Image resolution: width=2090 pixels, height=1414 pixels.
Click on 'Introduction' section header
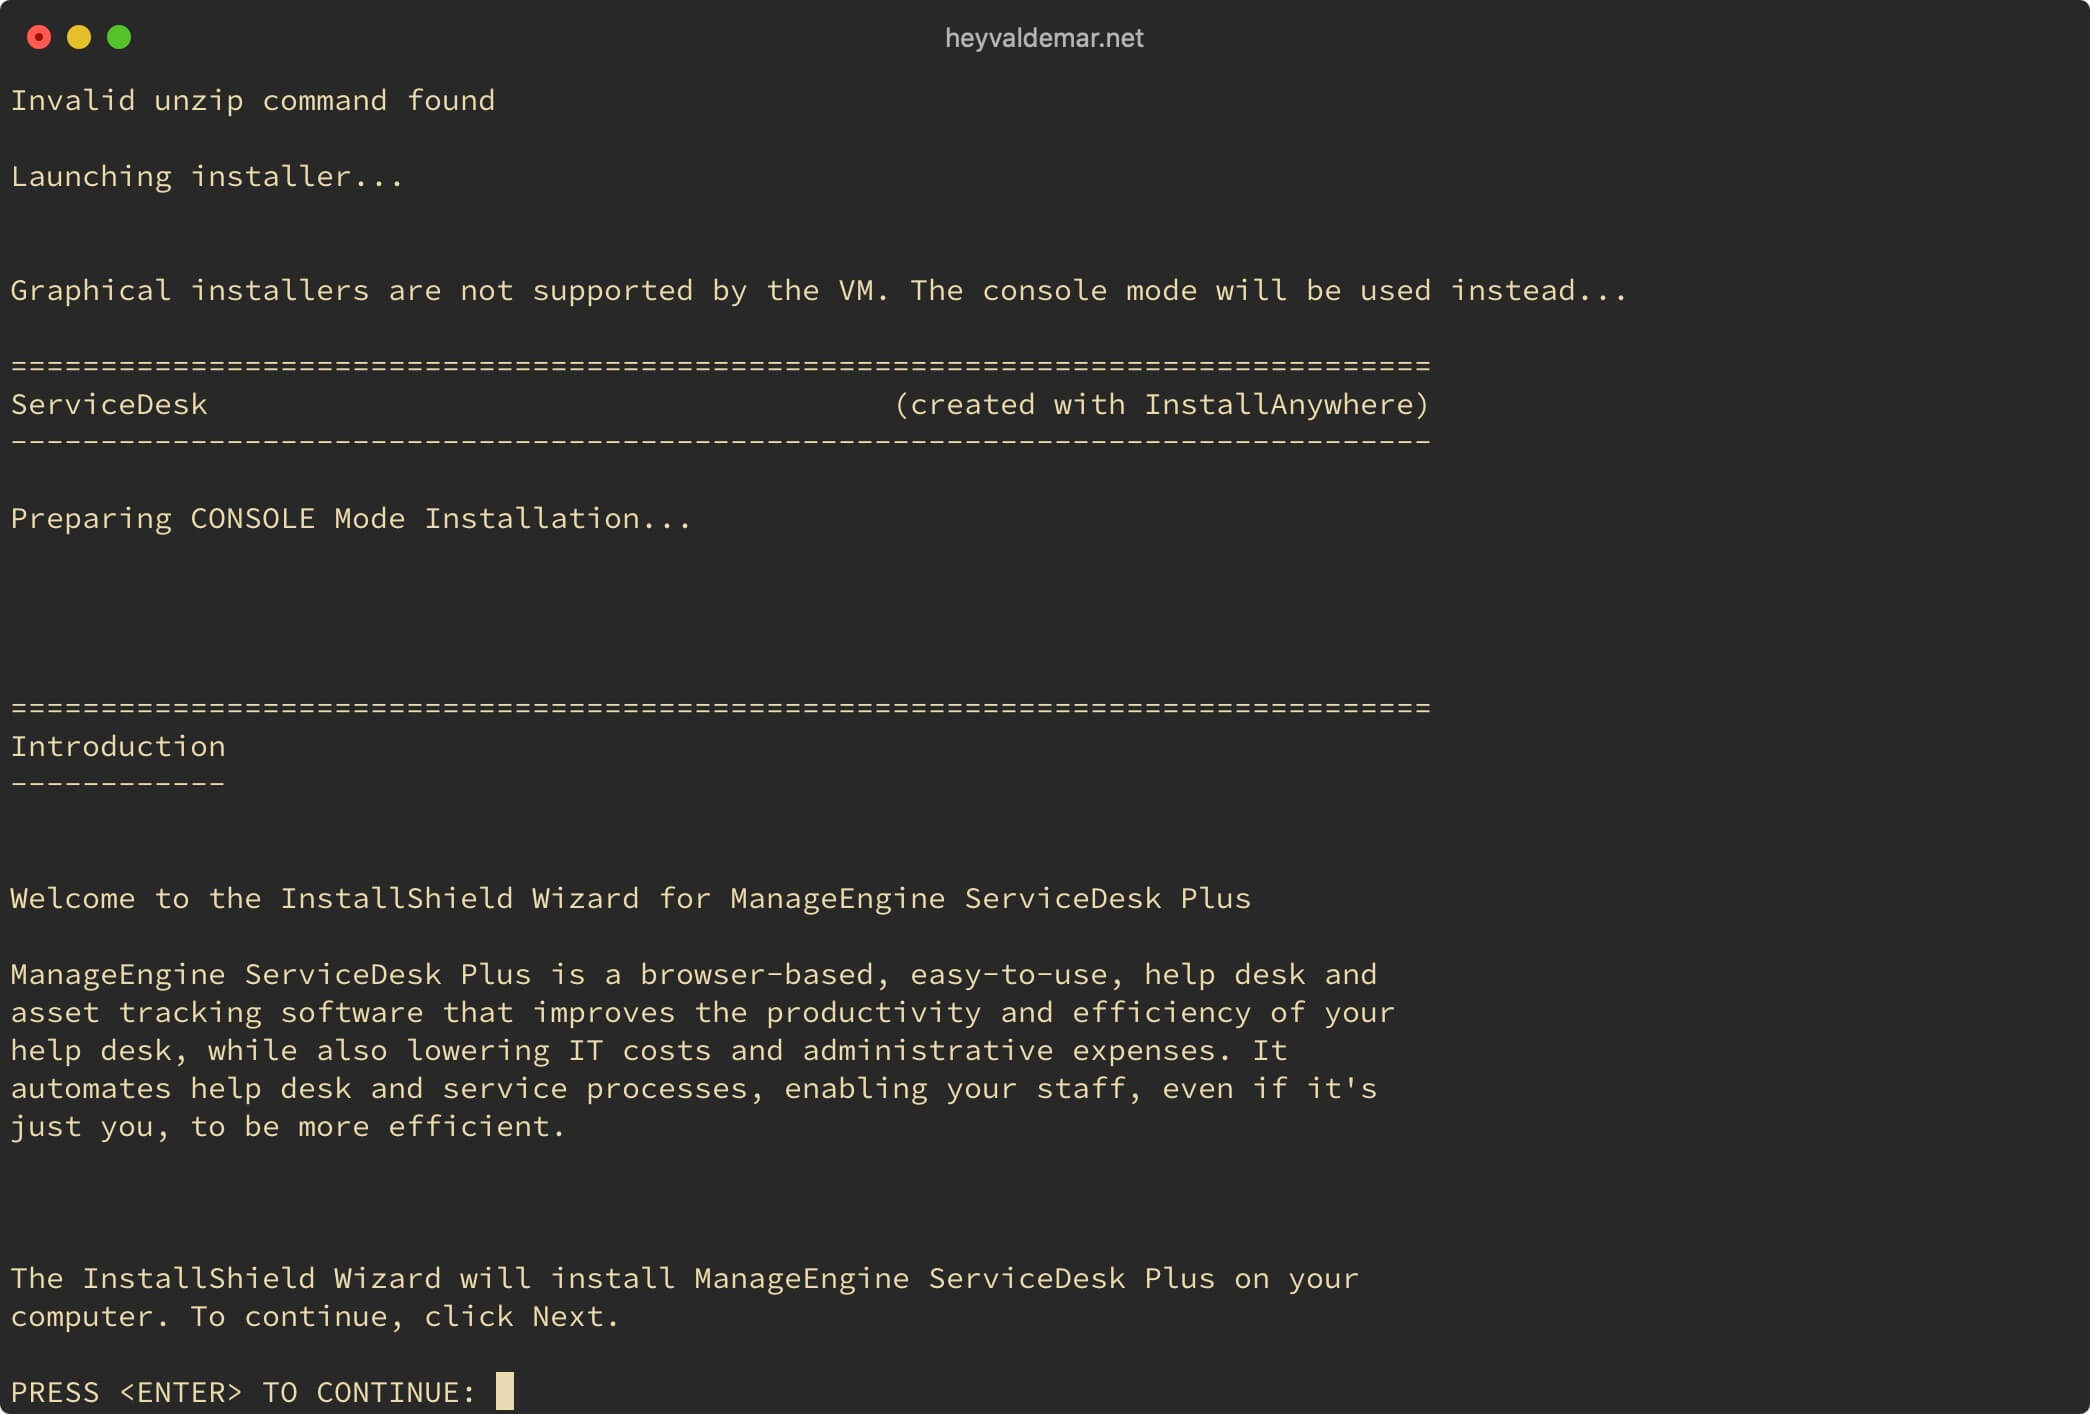tap(120, 745)
